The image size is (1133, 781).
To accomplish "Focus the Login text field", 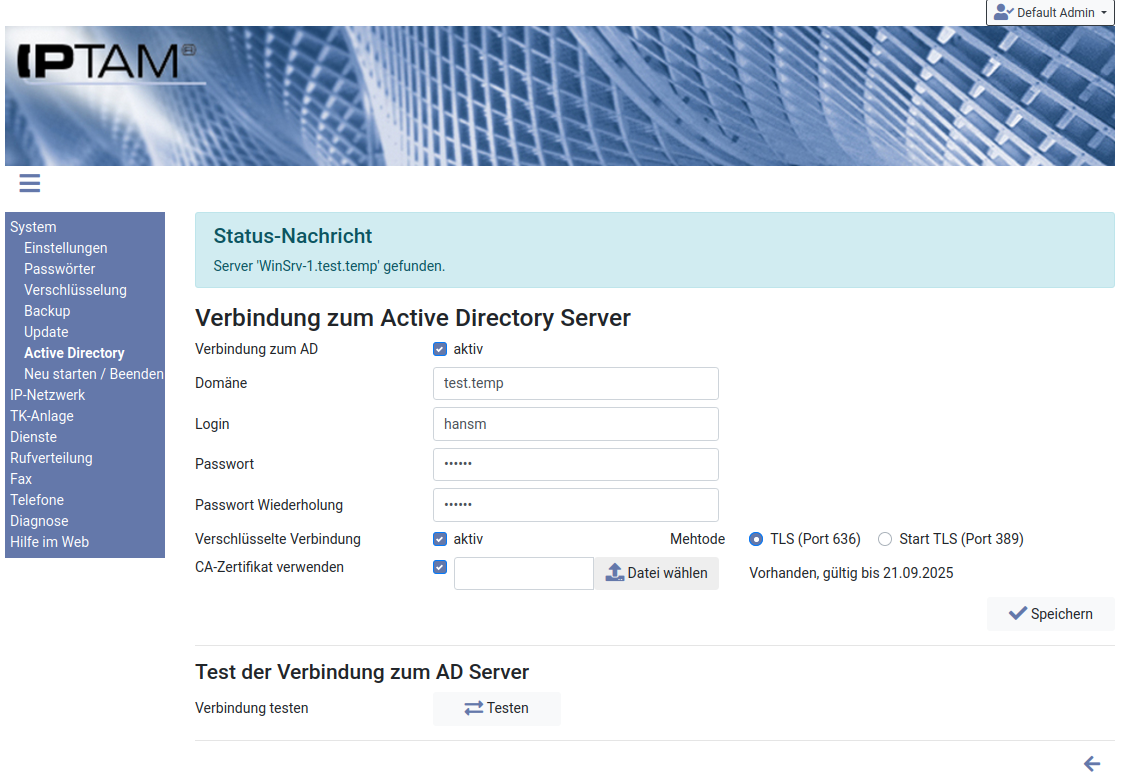I will 575,424.
